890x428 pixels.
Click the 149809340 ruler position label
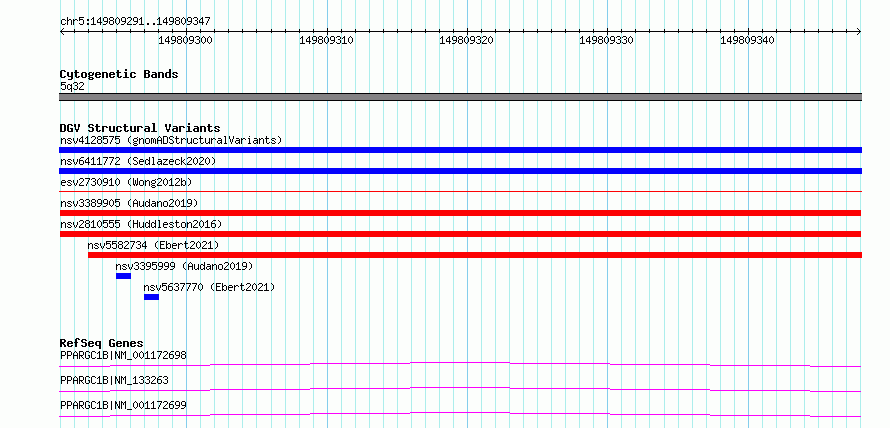pos(748,40)
